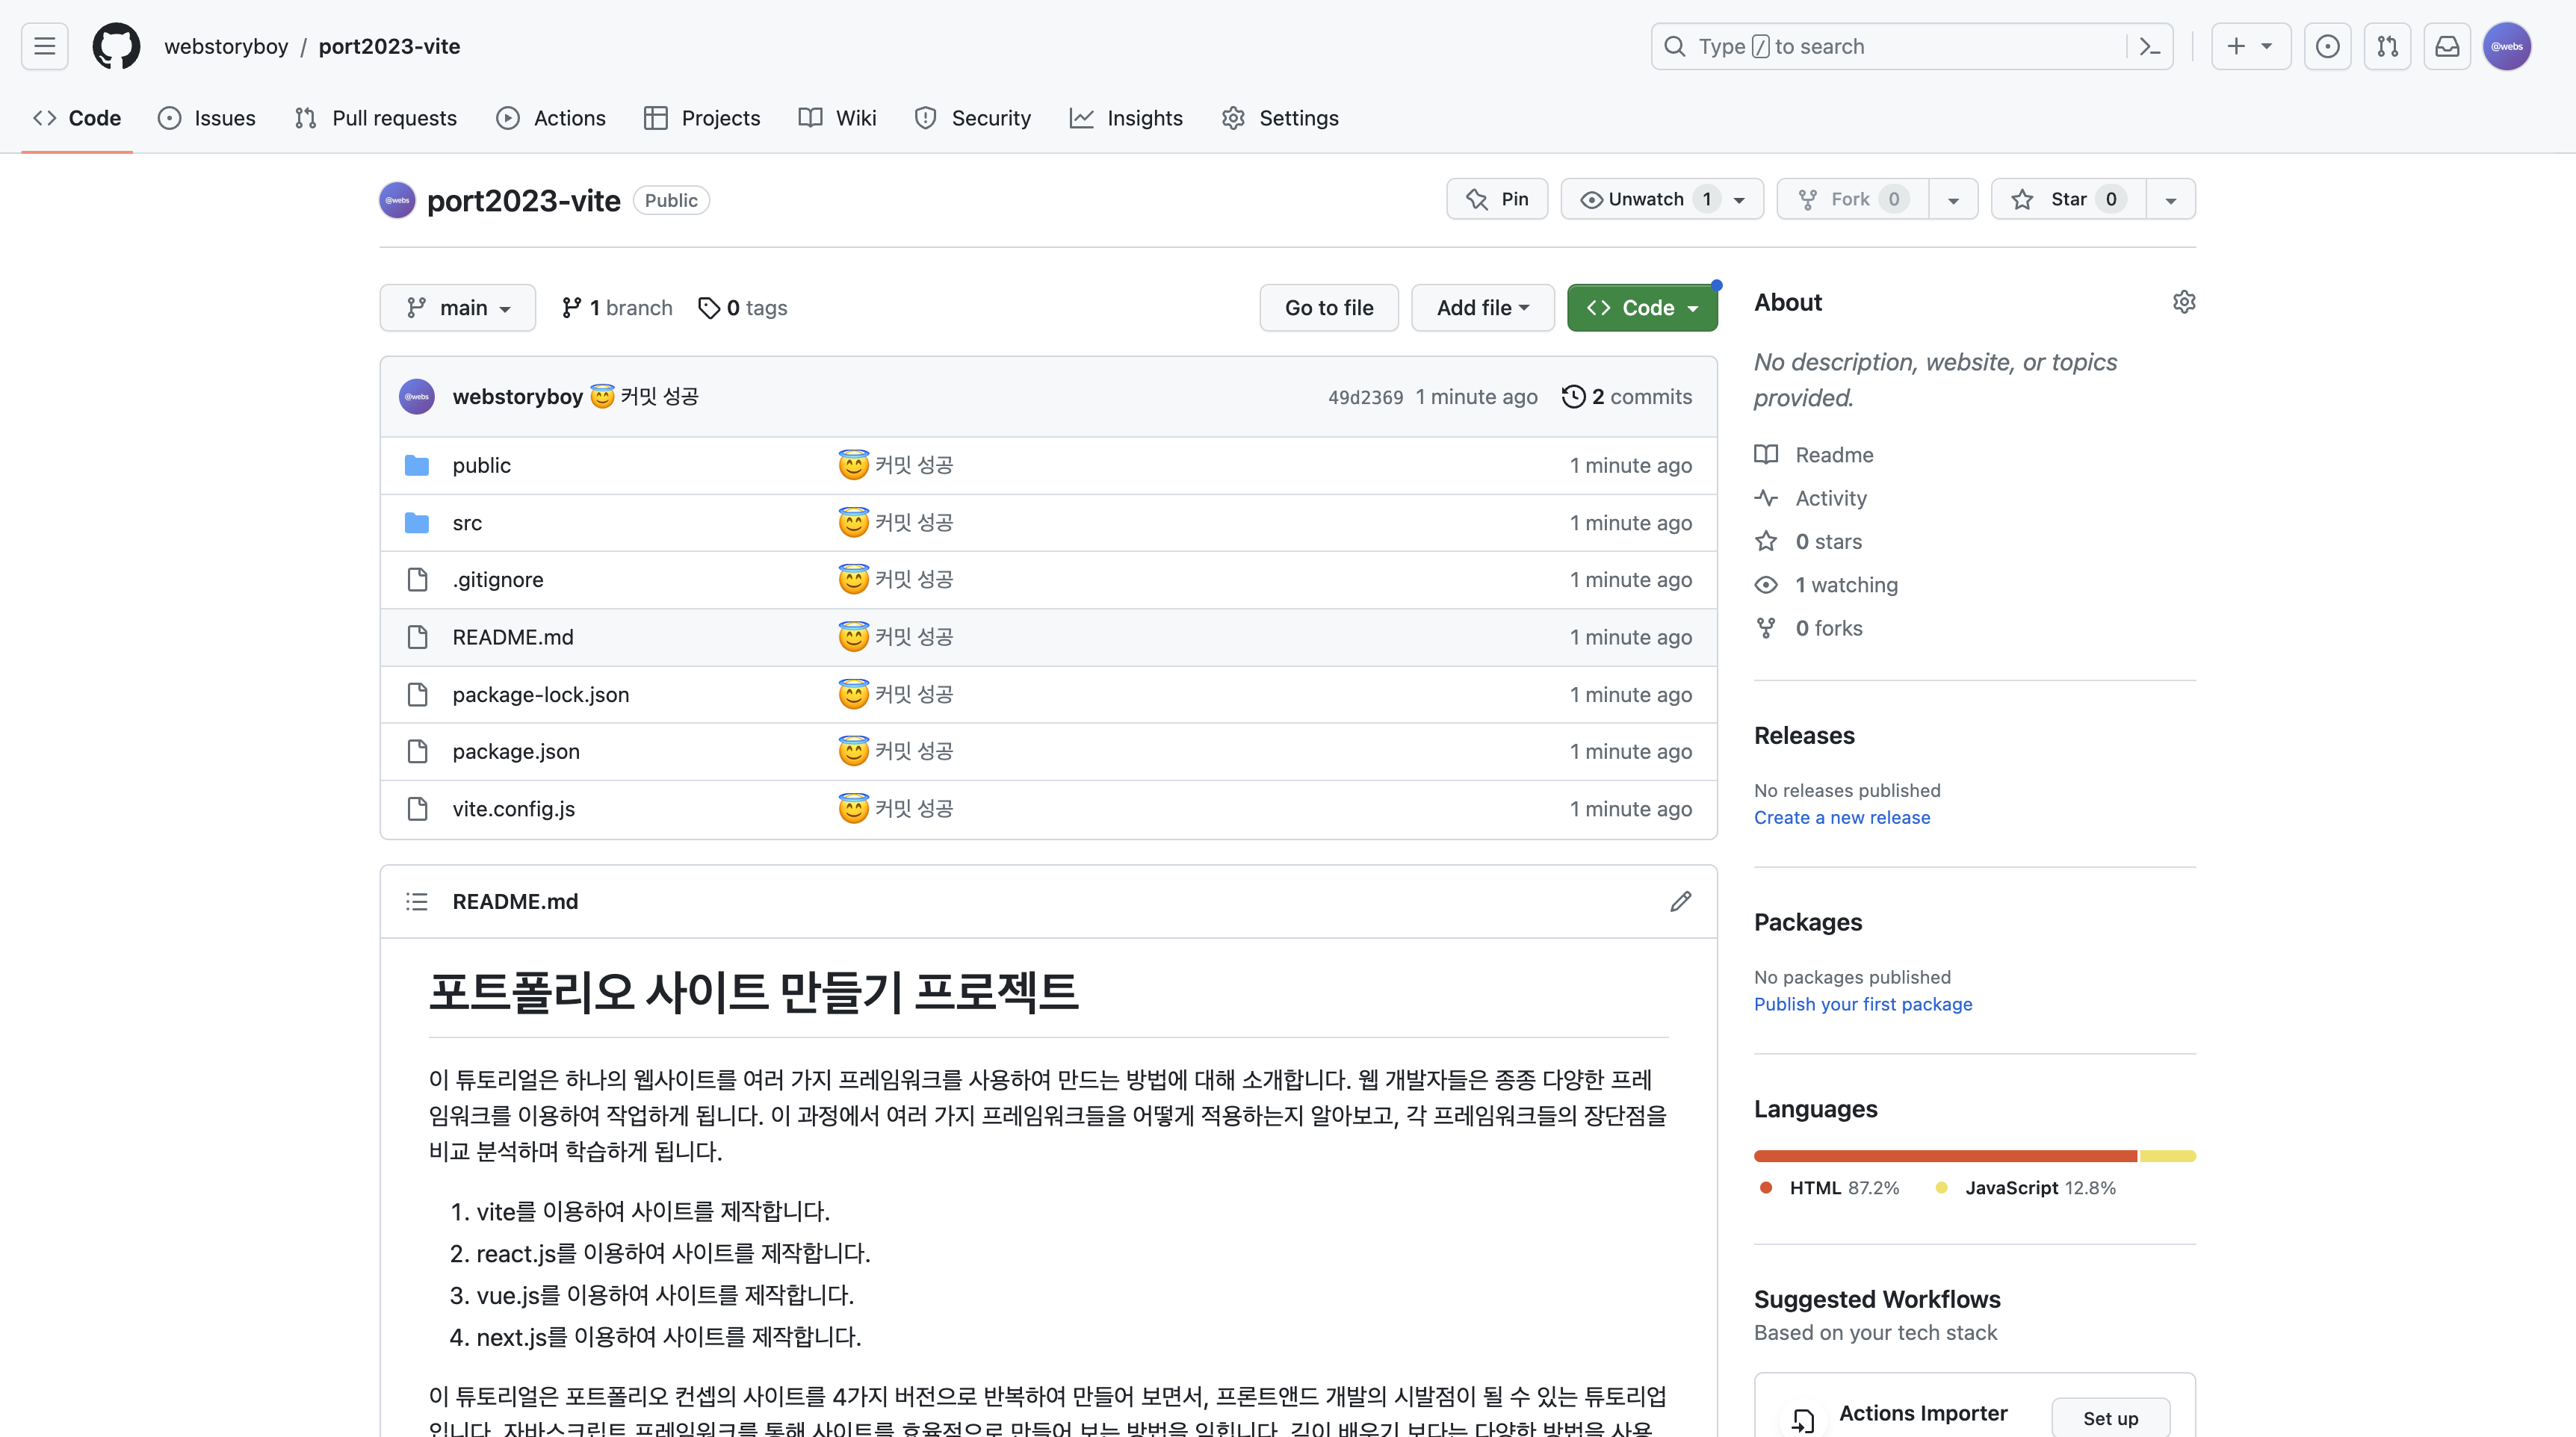The height and width of the screenshot is (1437, 2576).
Task: Switch to the Issues tab
Action: pos(207,118)
